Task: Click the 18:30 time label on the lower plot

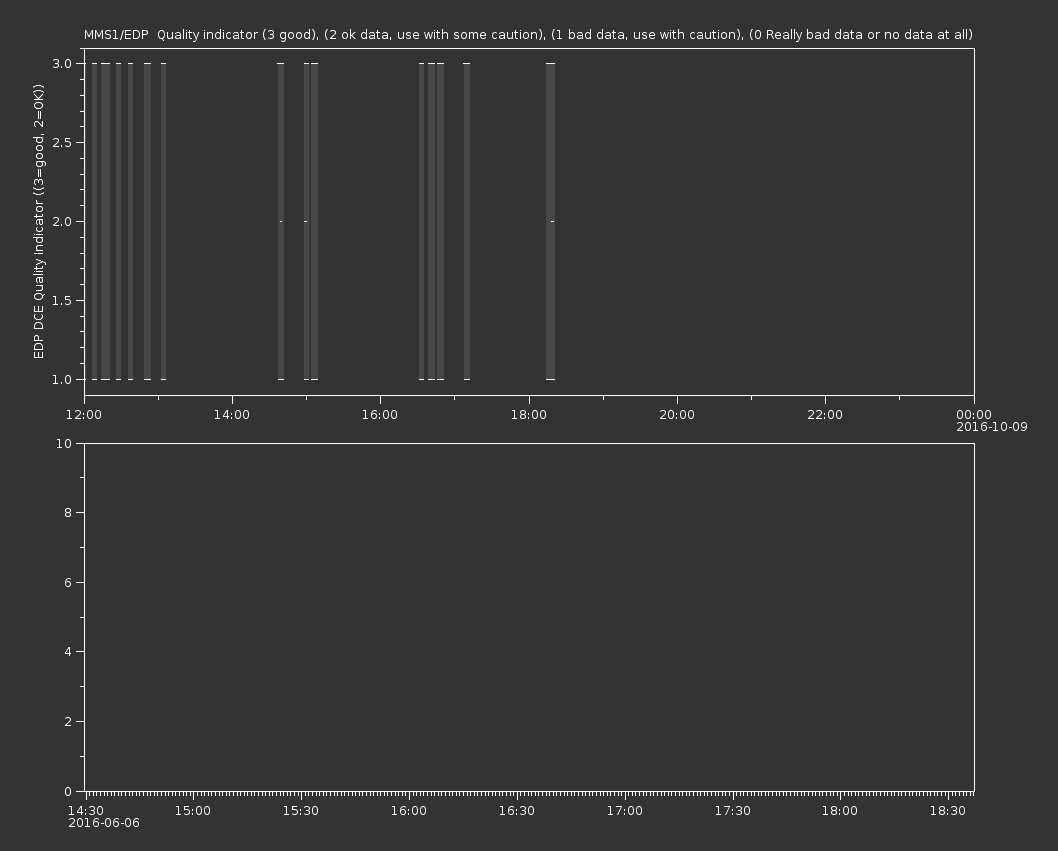Action: pyautogui.click(x=948, y=811)
